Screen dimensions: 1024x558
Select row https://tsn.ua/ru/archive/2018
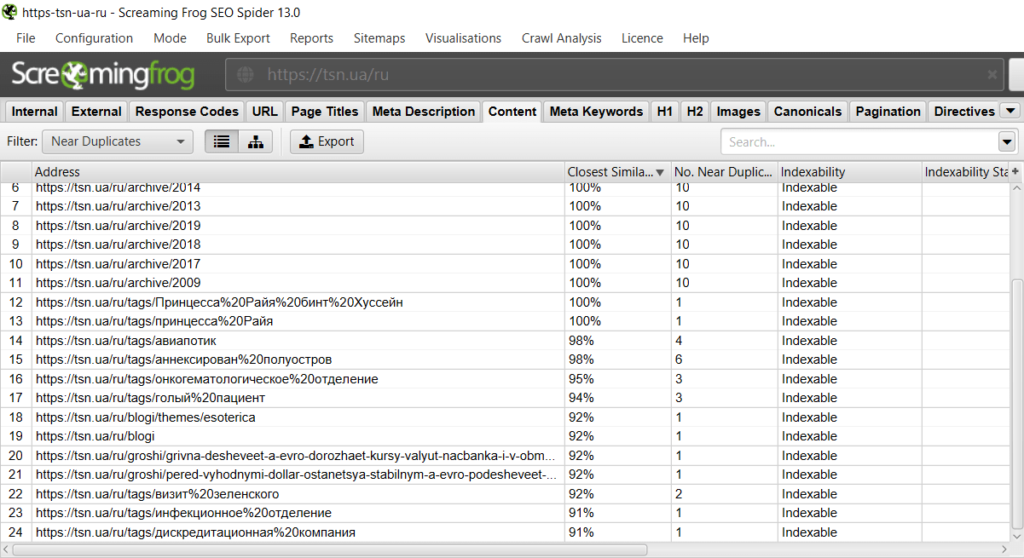[x=505, y=244]
